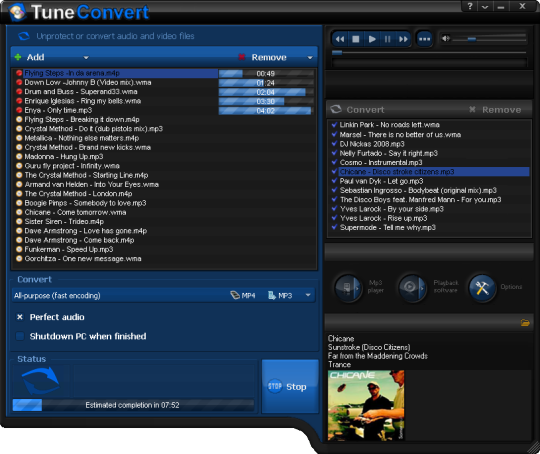Screen dimensions: 540x454
Task: Toggle the checkmark for DJ Nickas 2008.mp3
Action: pyautogui.click(x=334, y=144)
